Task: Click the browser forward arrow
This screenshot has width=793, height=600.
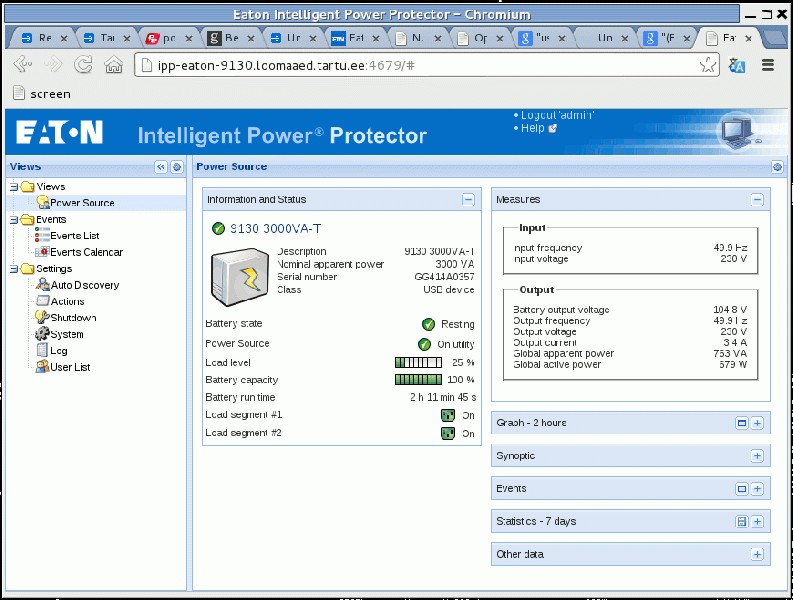Action: pyautogui.click(x=53, y=65)
